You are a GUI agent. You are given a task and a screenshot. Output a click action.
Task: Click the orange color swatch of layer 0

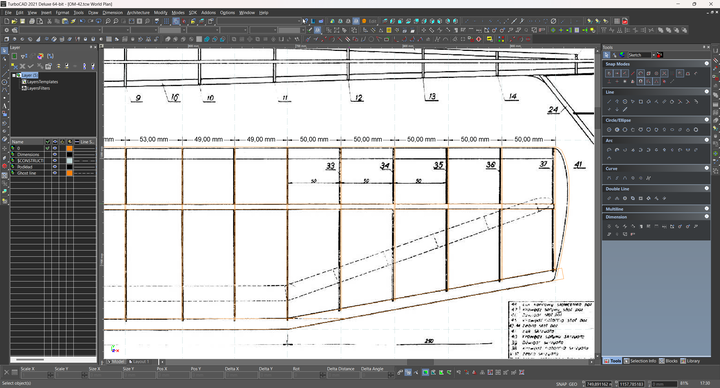69,148
